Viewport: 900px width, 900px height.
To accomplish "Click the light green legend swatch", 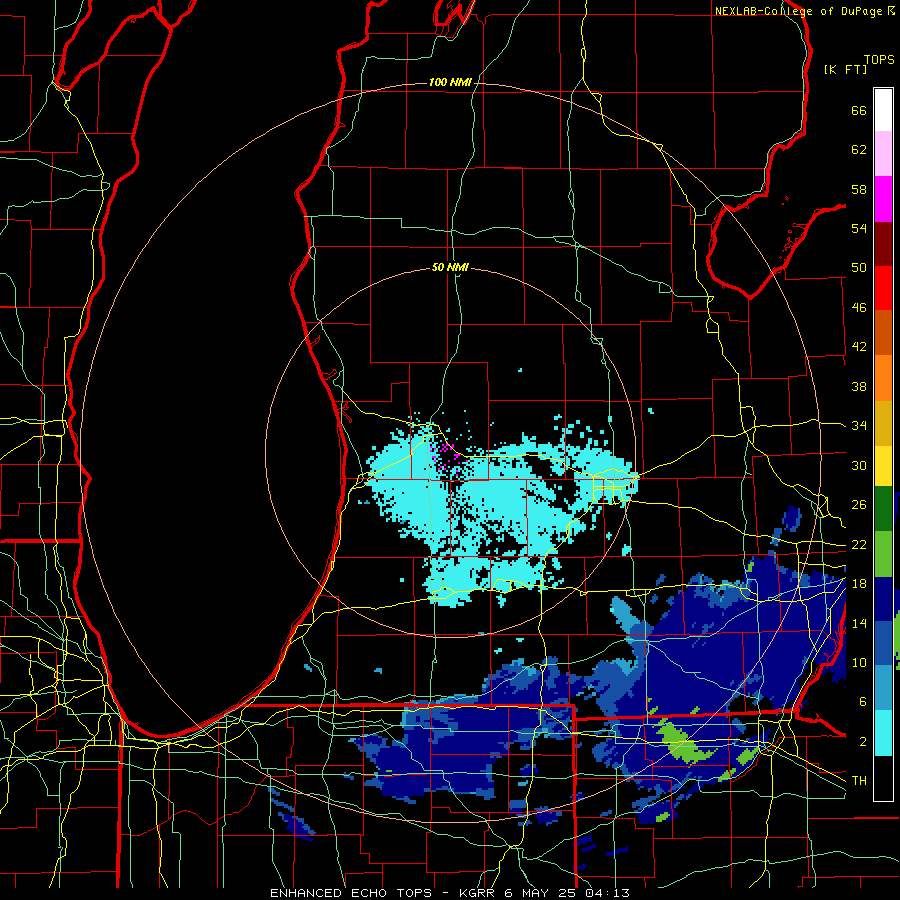I will [x=883, y=554].
